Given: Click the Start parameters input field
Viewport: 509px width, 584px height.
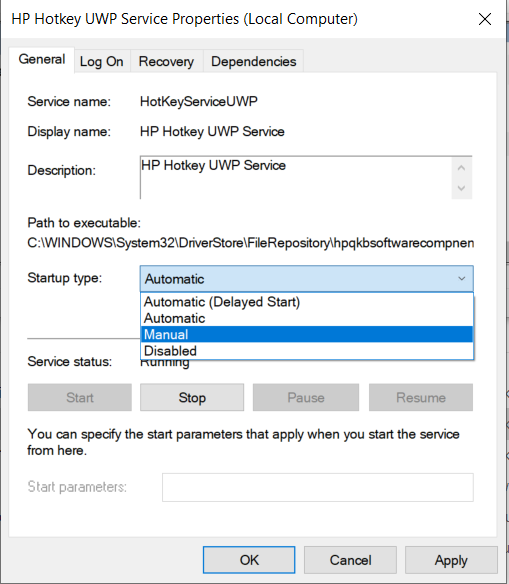Looking at the screenshot, I should pos(318,487).
